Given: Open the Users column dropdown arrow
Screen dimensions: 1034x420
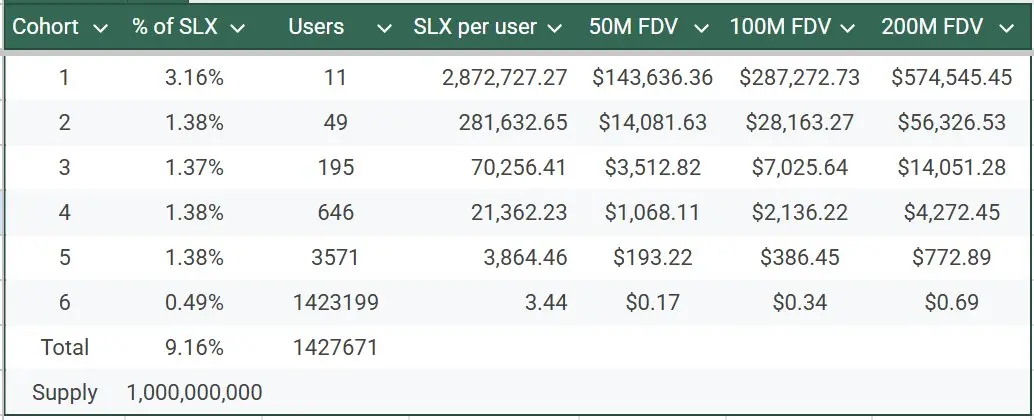Looking at the screenshot, I should pos(384,29).
